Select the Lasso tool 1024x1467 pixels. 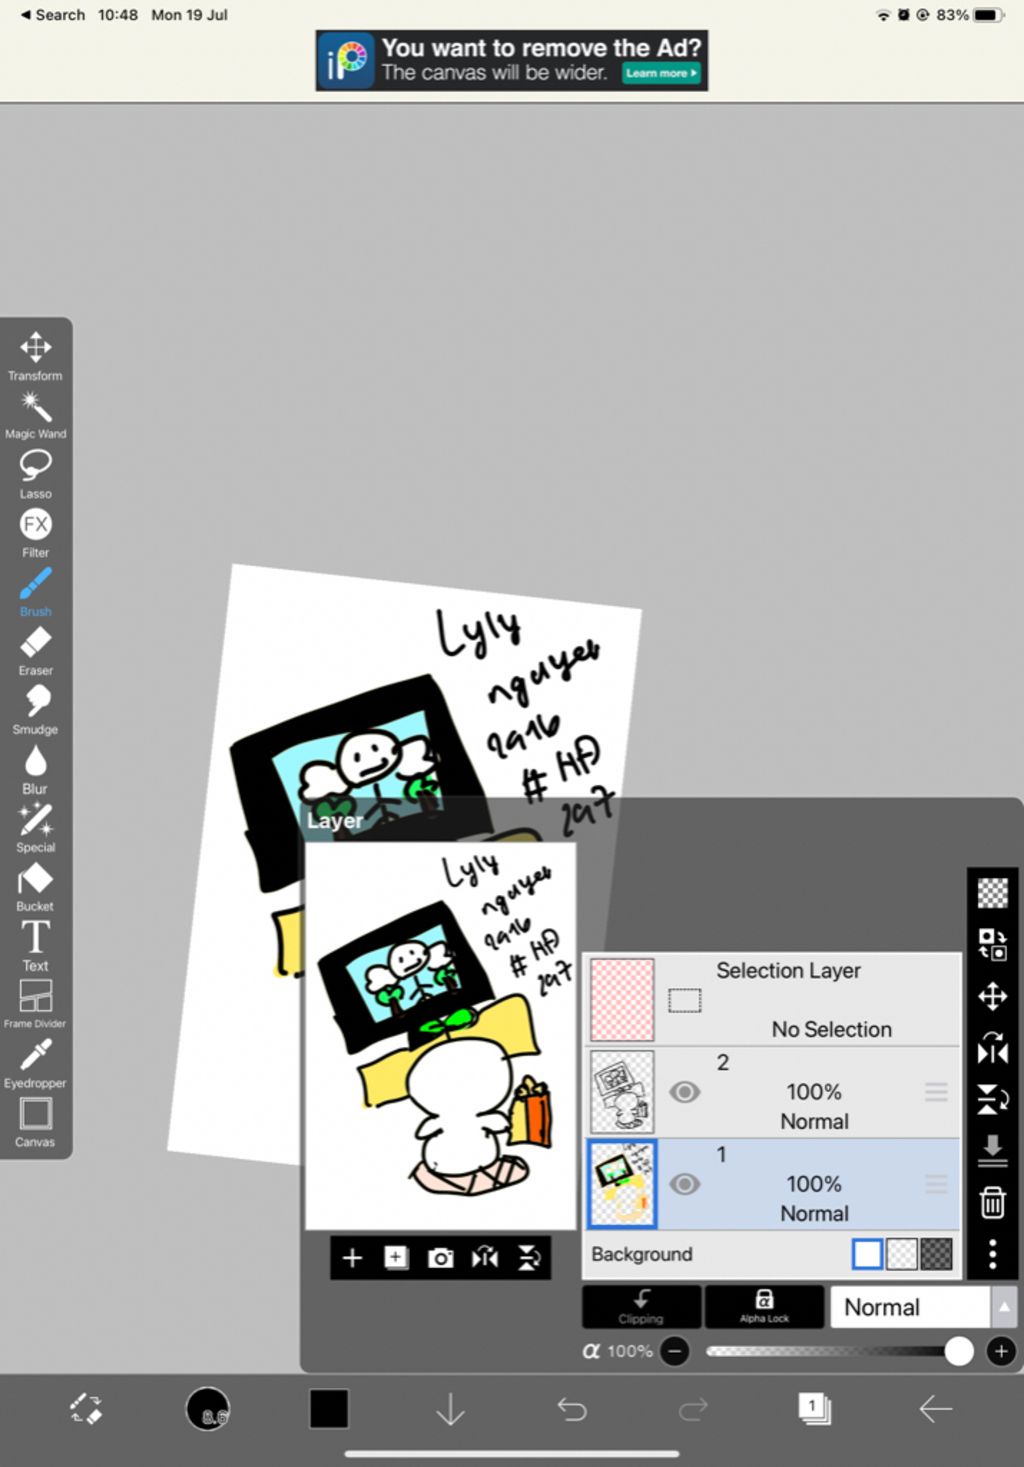[35, 473]
